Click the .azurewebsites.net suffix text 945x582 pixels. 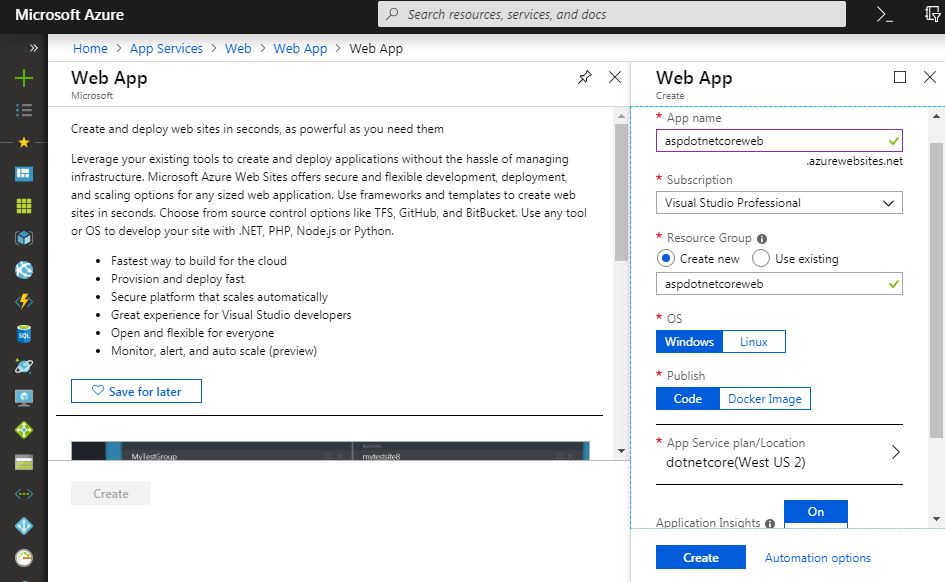point(854,161)
